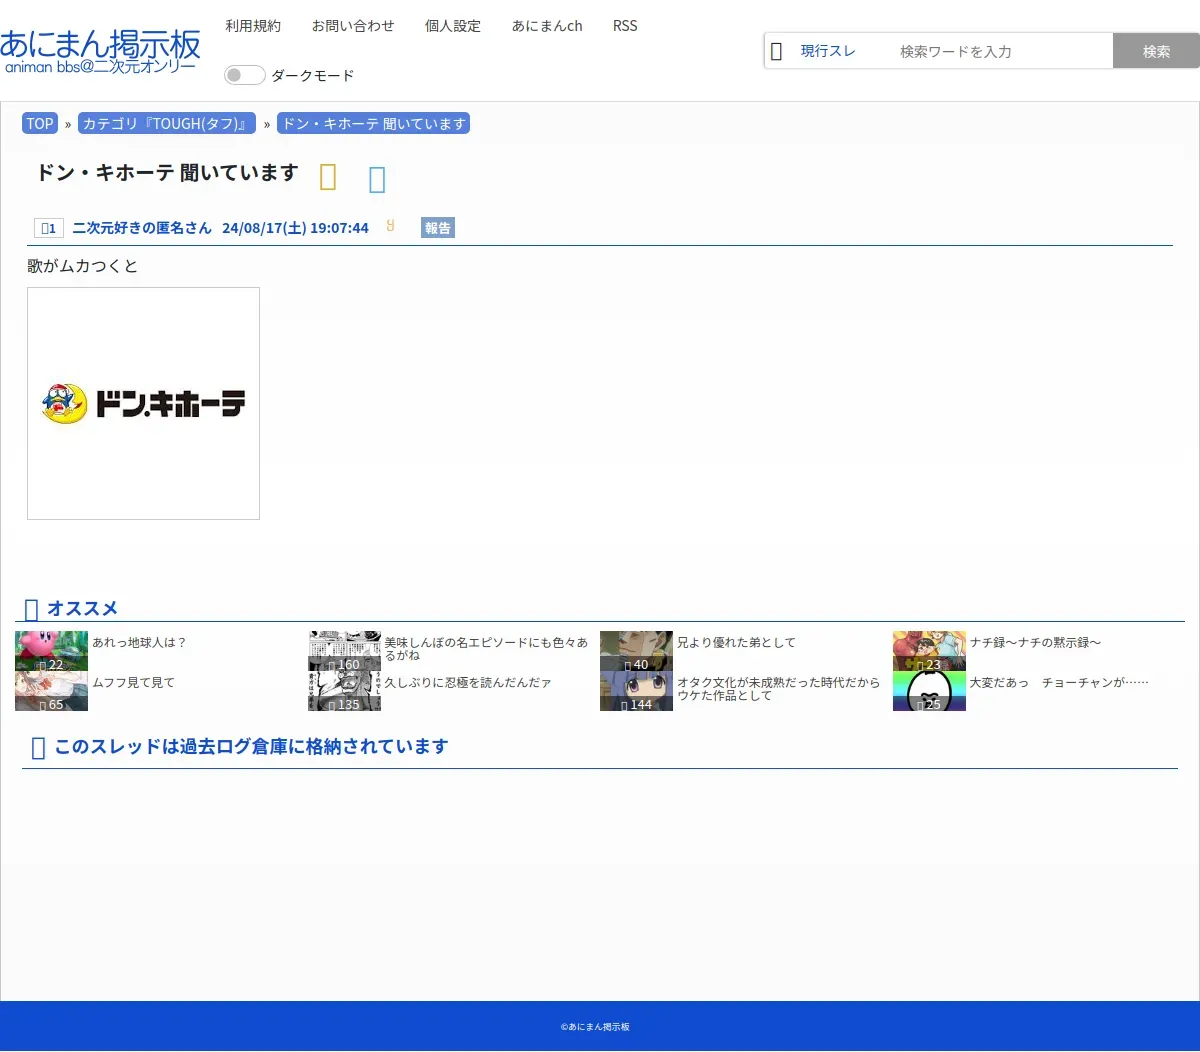The width and height of the screenshot is (1200, 1052).
Task: Click the ドン・キホーテ 聞いています breadcrumb
Action: coord(374,124)
